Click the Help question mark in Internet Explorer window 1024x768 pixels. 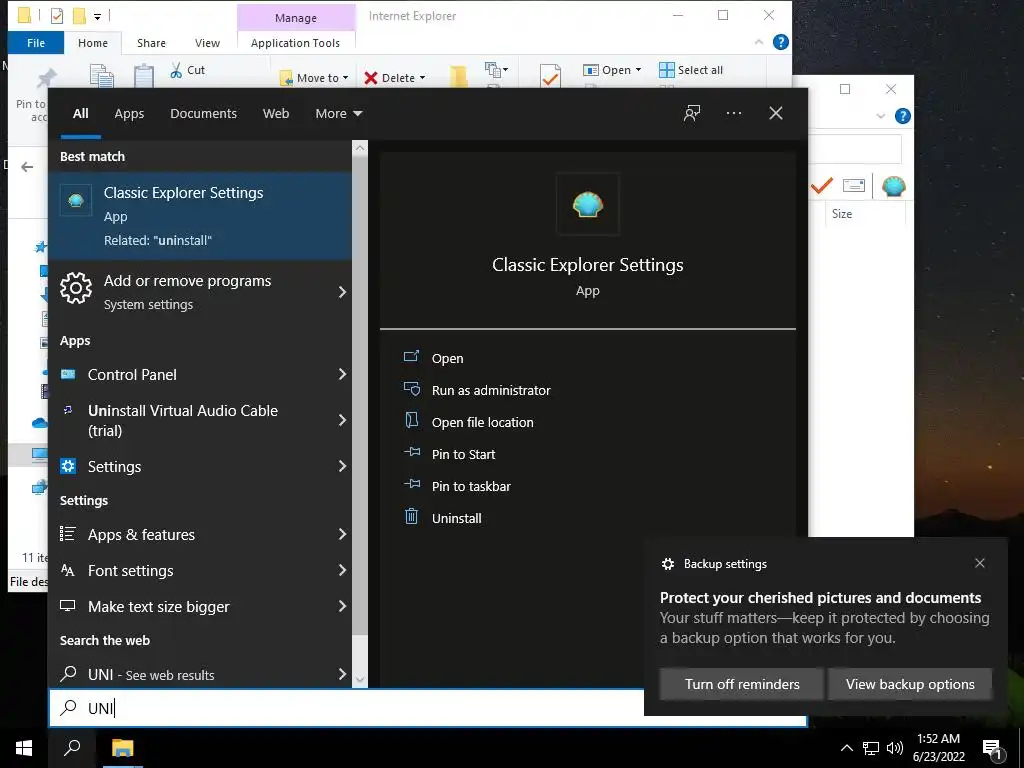tap(780, 42)
